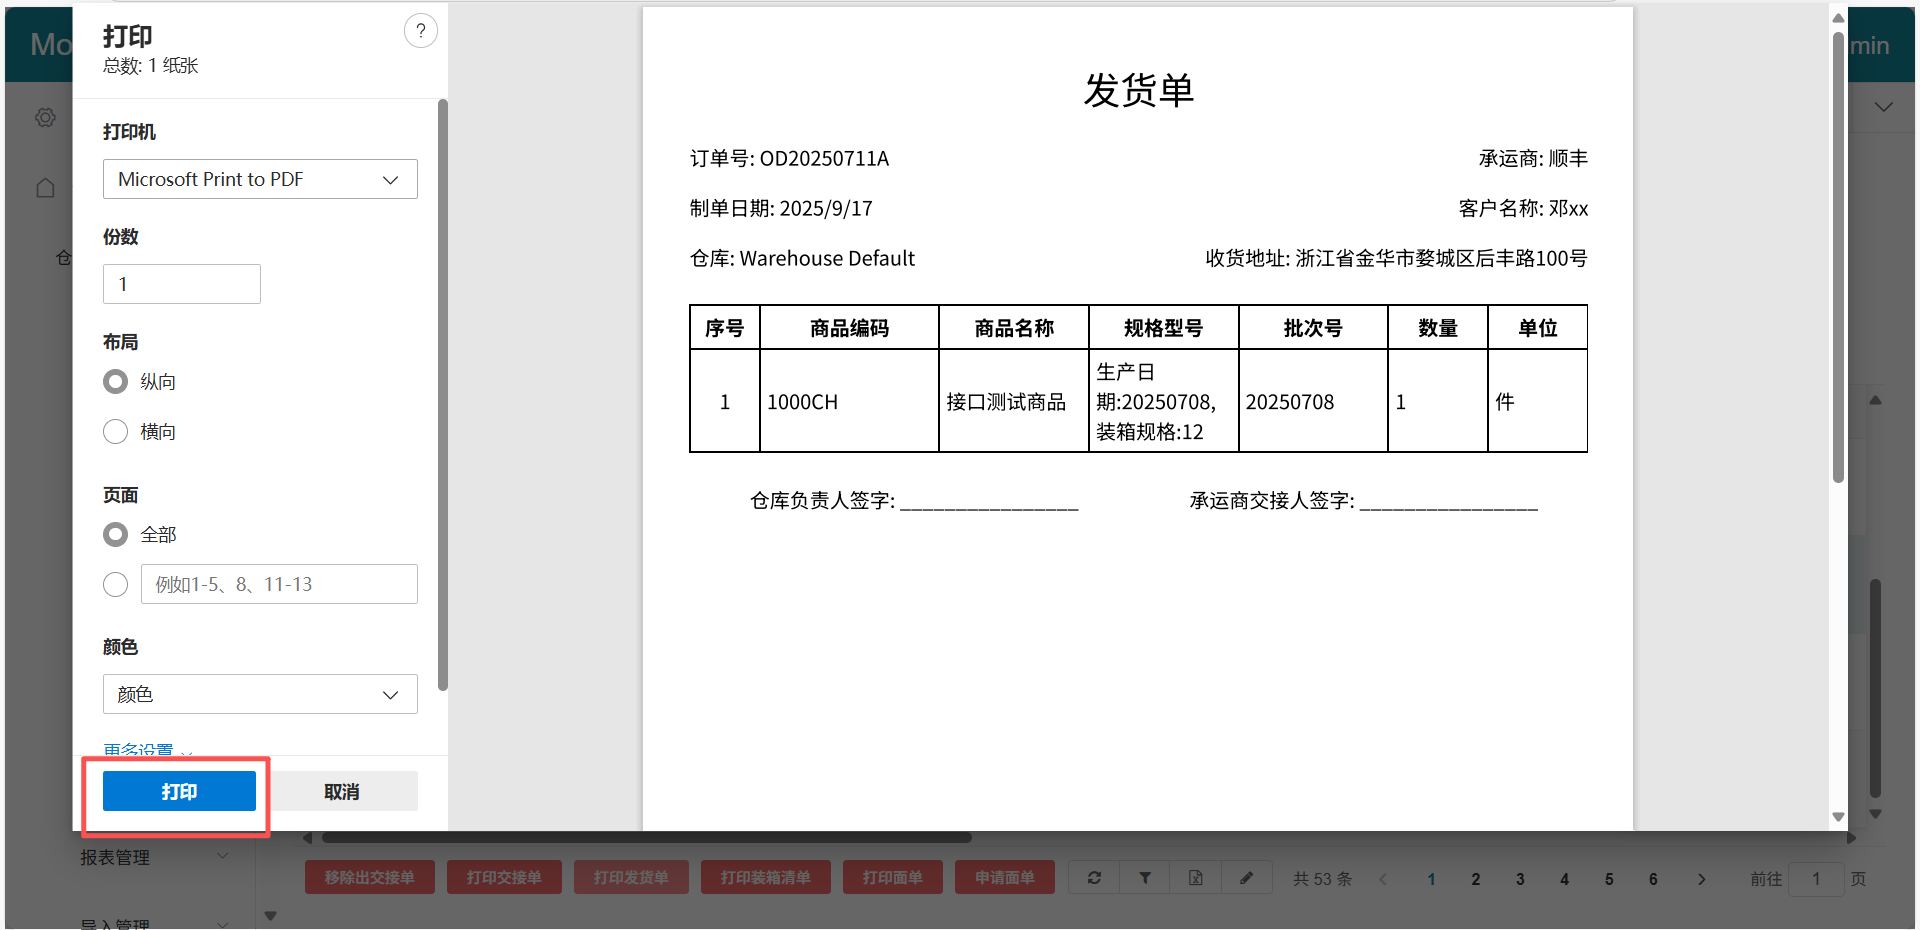Open the Microsoft Print to PDF printer dropdown
1920x930 pixels.
[x=259, y=179]
